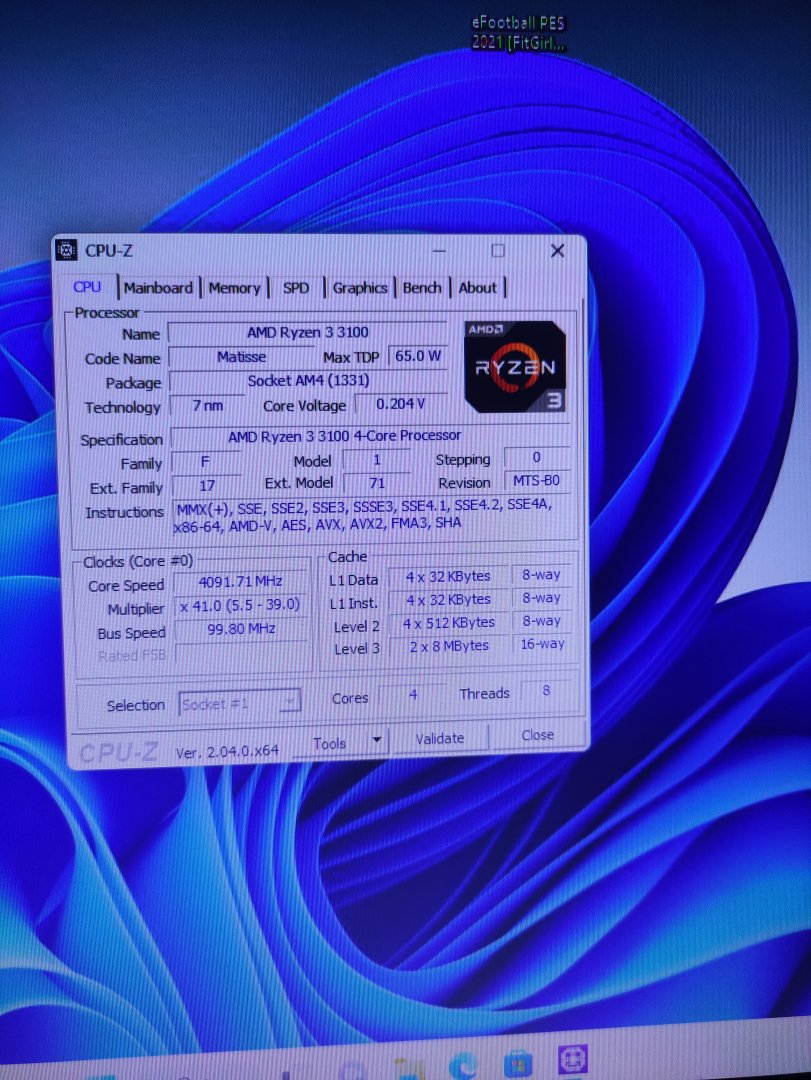Click the Package value Socket AM4 (1331)
This screenshot has height=1080, width=811.
point(308,380)
